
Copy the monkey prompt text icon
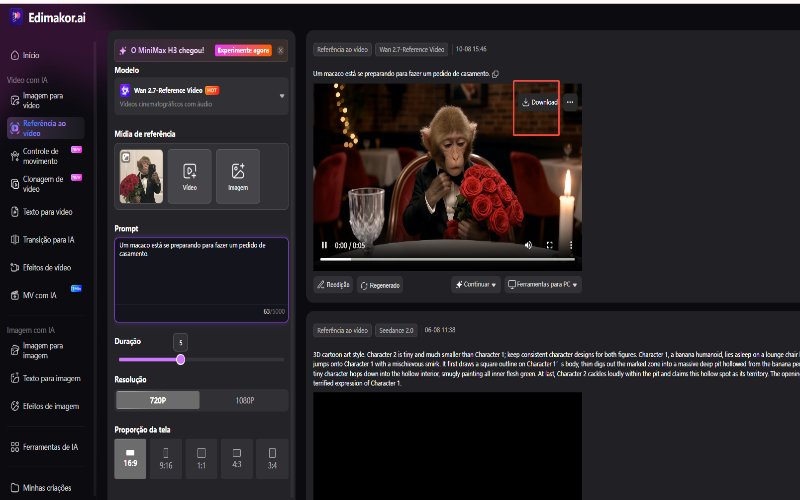point(495,74)
